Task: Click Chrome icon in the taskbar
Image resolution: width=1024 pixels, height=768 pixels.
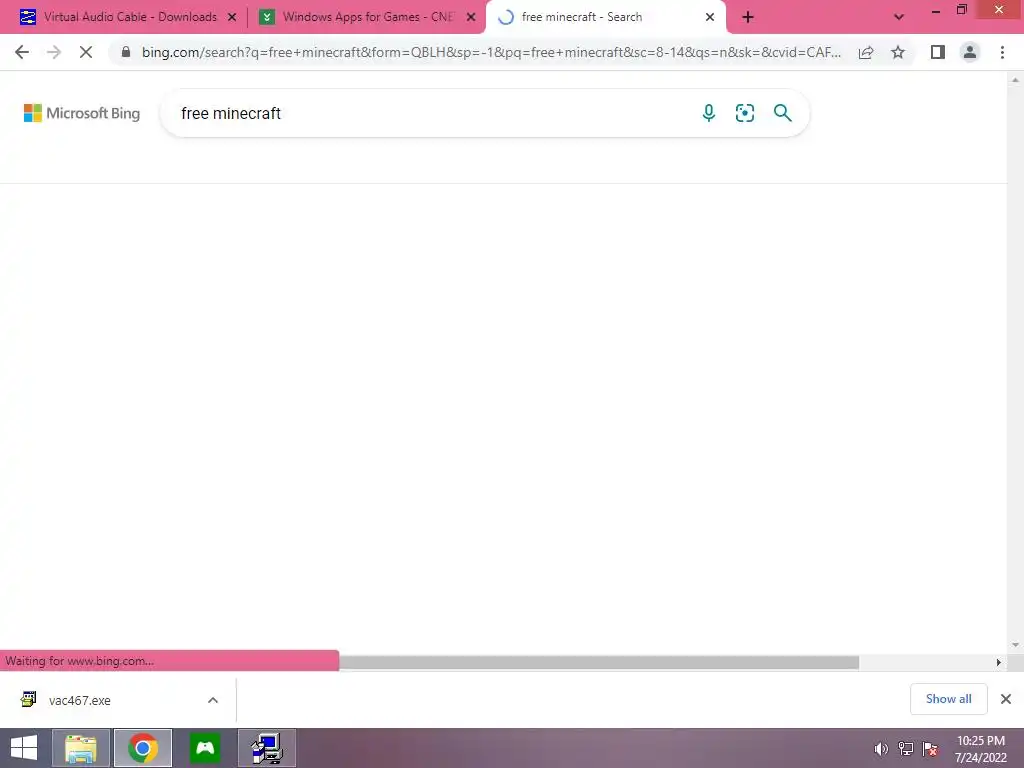Action: point(142,748)
